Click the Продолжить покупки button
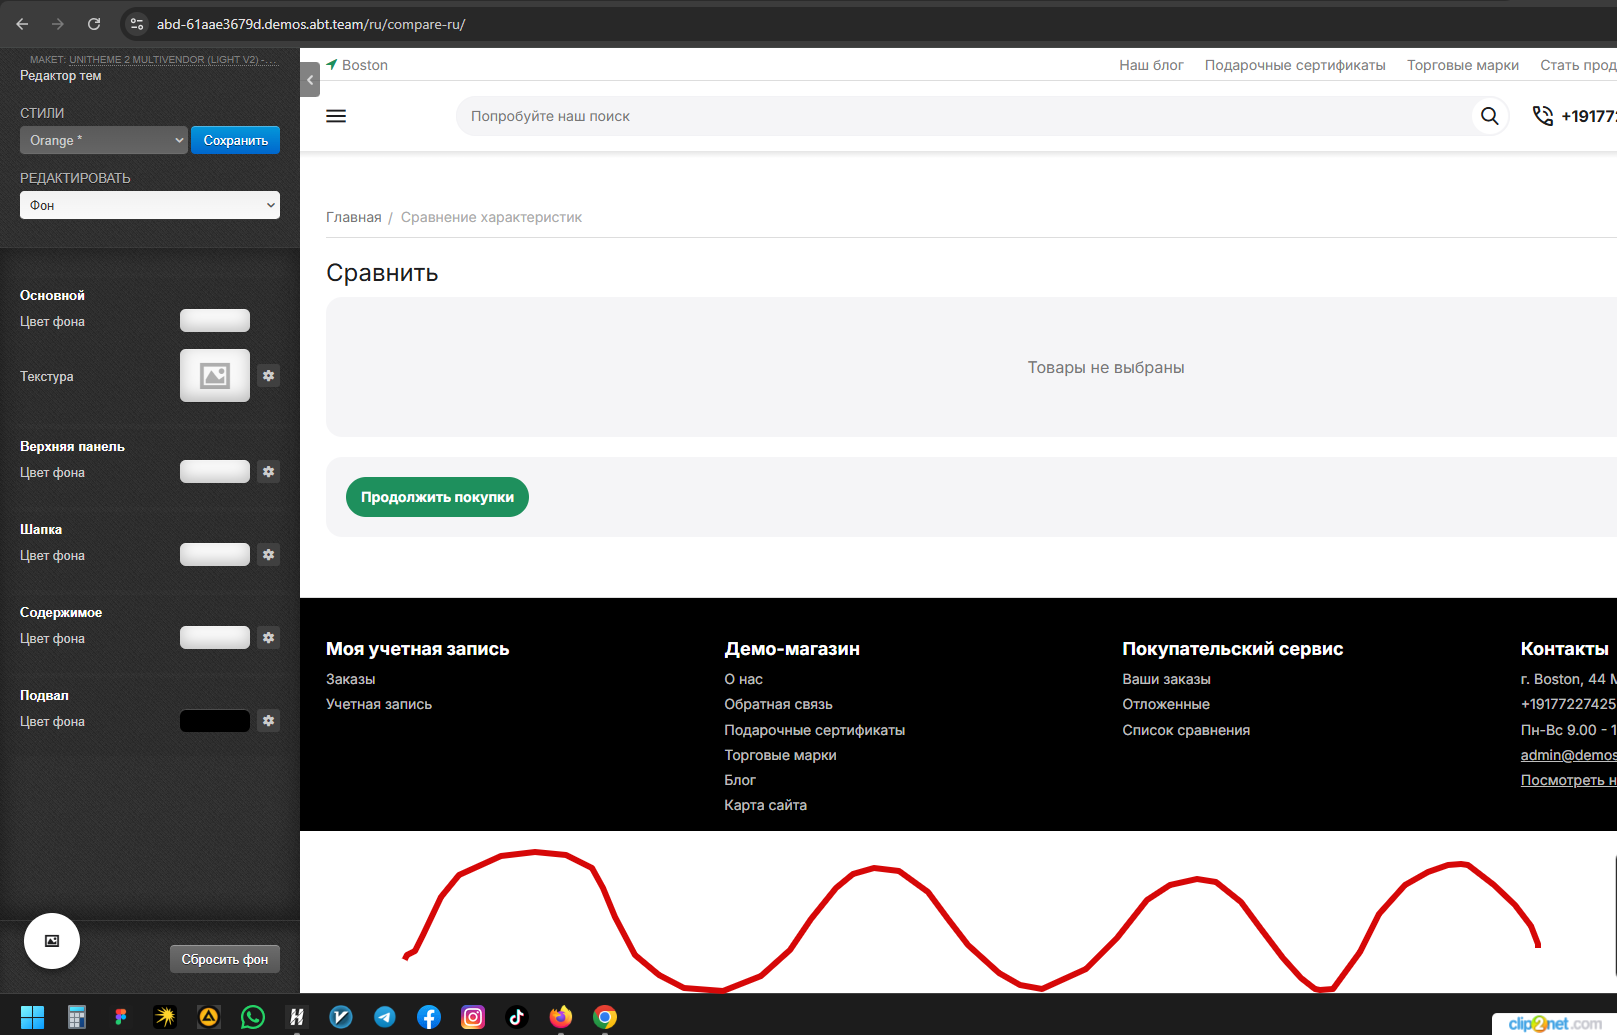This screenshot has width=1617, height=1035. coord(437,497)
